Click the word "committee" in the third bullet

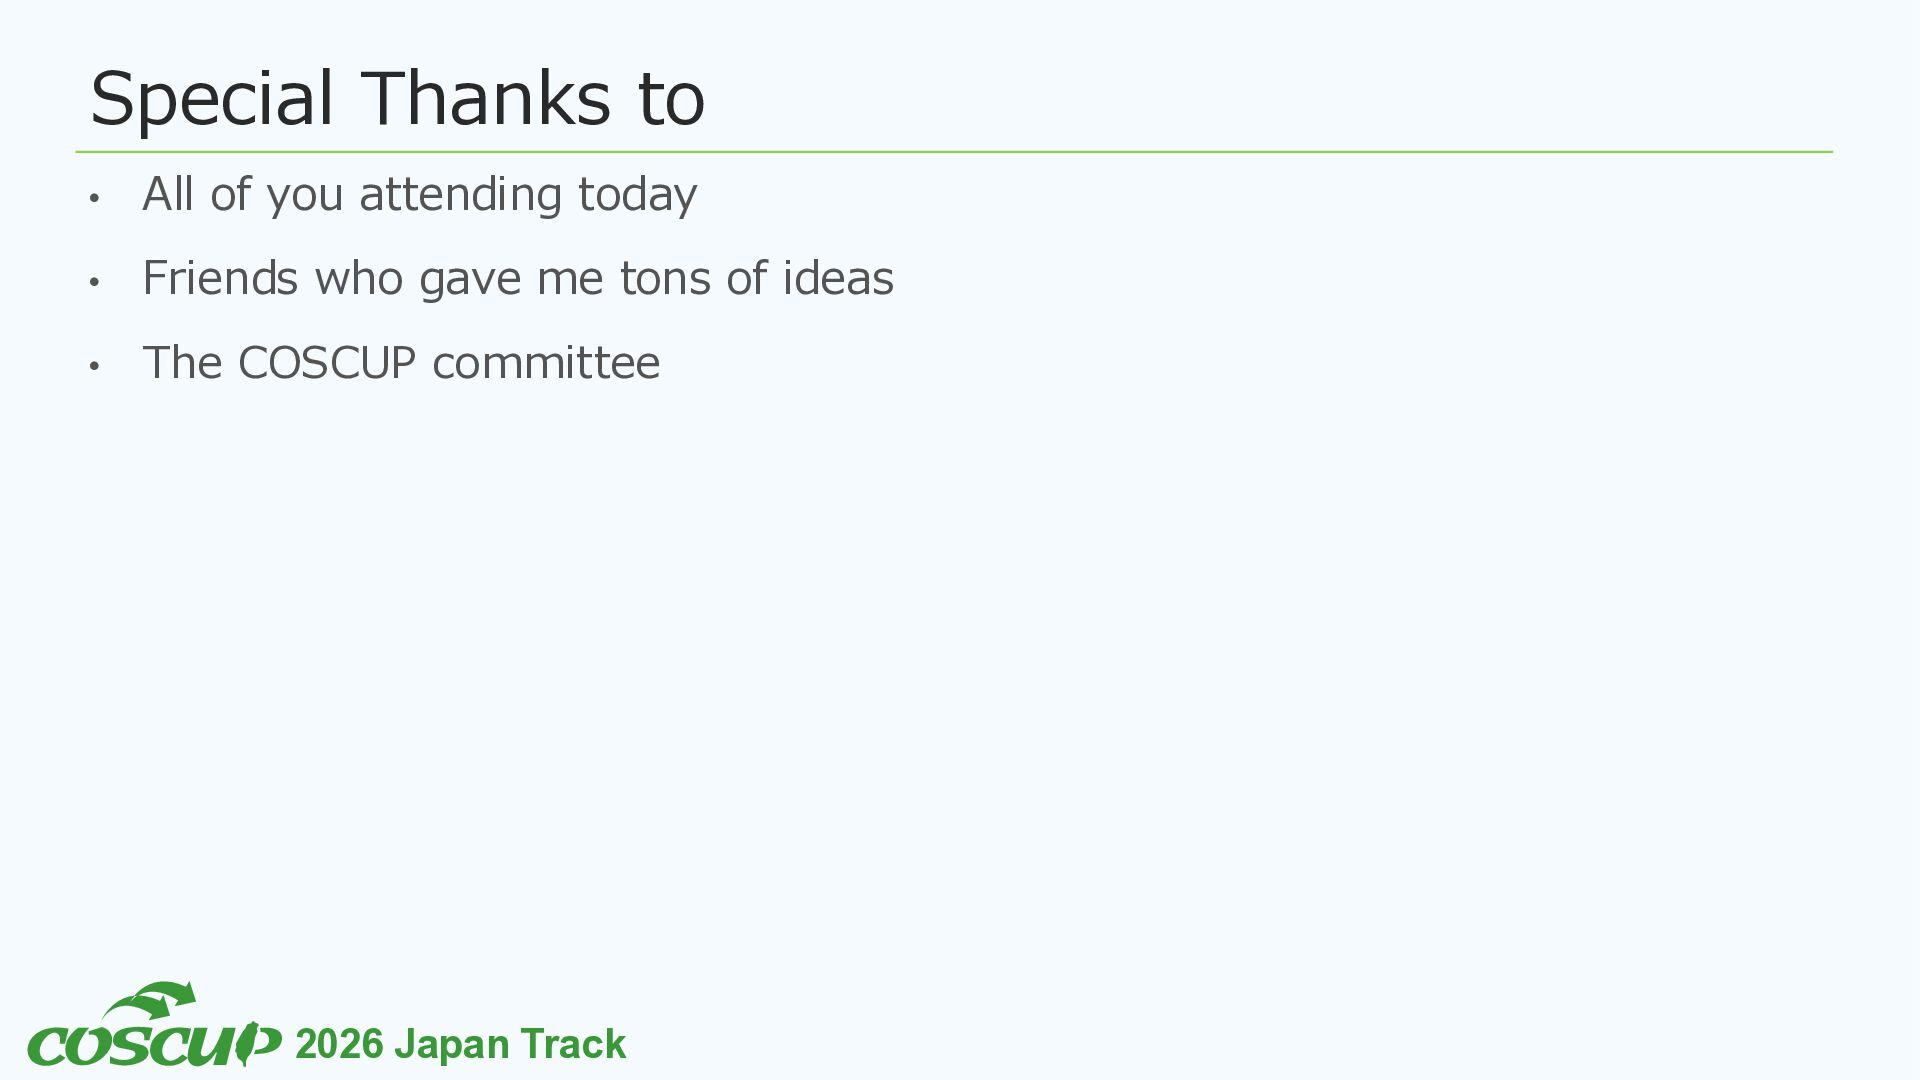click(x=546, y=362)
